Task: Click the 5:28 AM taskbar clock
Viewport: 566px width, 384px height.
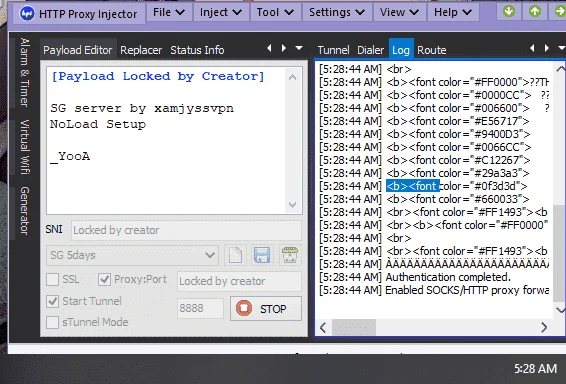Action: pos(535,368)
